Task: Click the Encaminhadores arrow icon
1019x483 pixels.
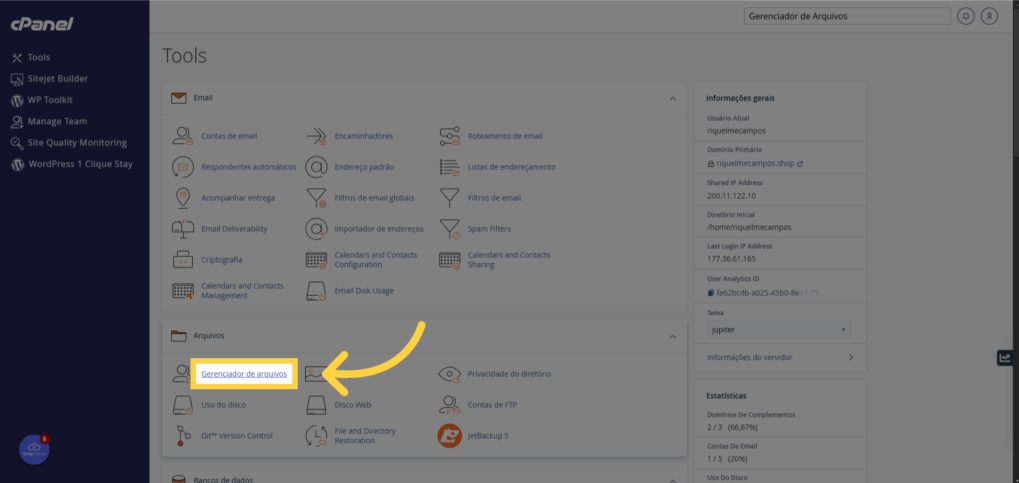Action: click(x=316, y=136)
